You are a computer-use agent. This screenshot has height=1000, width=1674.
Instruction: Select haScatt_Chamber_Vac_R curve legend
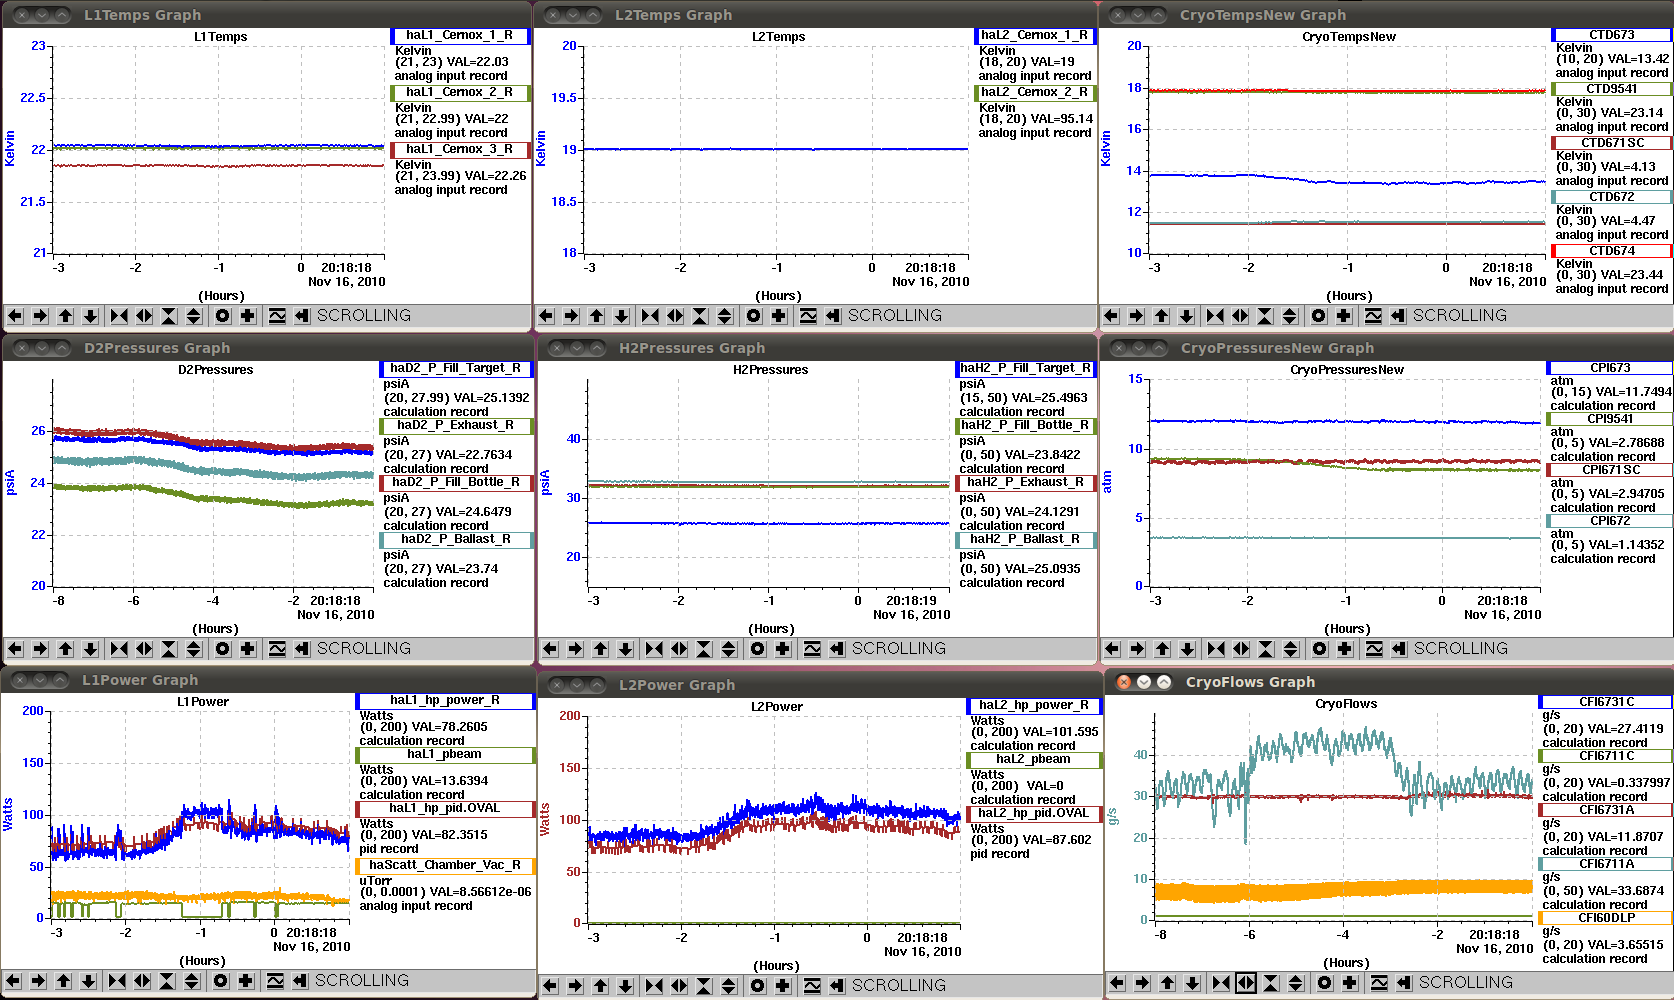click(x=445, y=866)
